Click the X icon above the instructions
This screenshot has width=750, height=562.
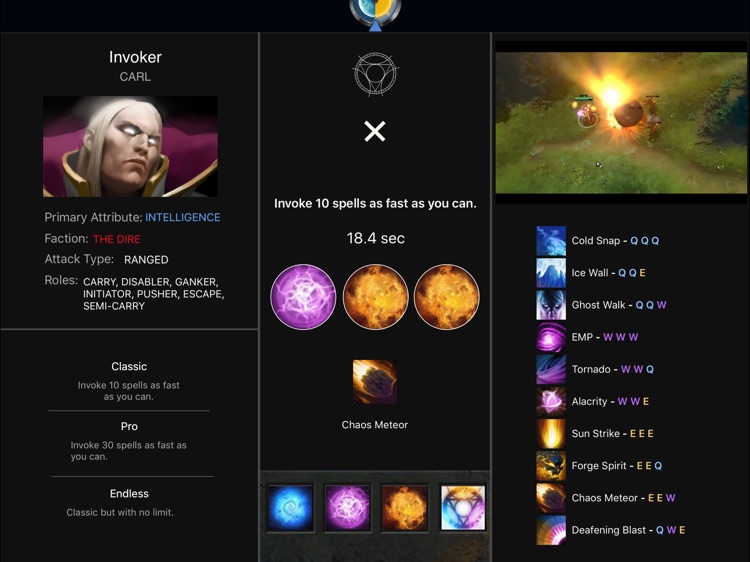pyautogui.click(x=375, y=131)
